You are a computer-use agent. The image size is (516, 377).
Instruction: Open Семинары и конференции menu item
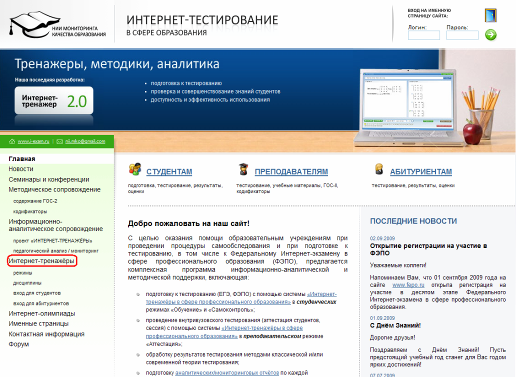pyautogui.click(x=49, y=179)
